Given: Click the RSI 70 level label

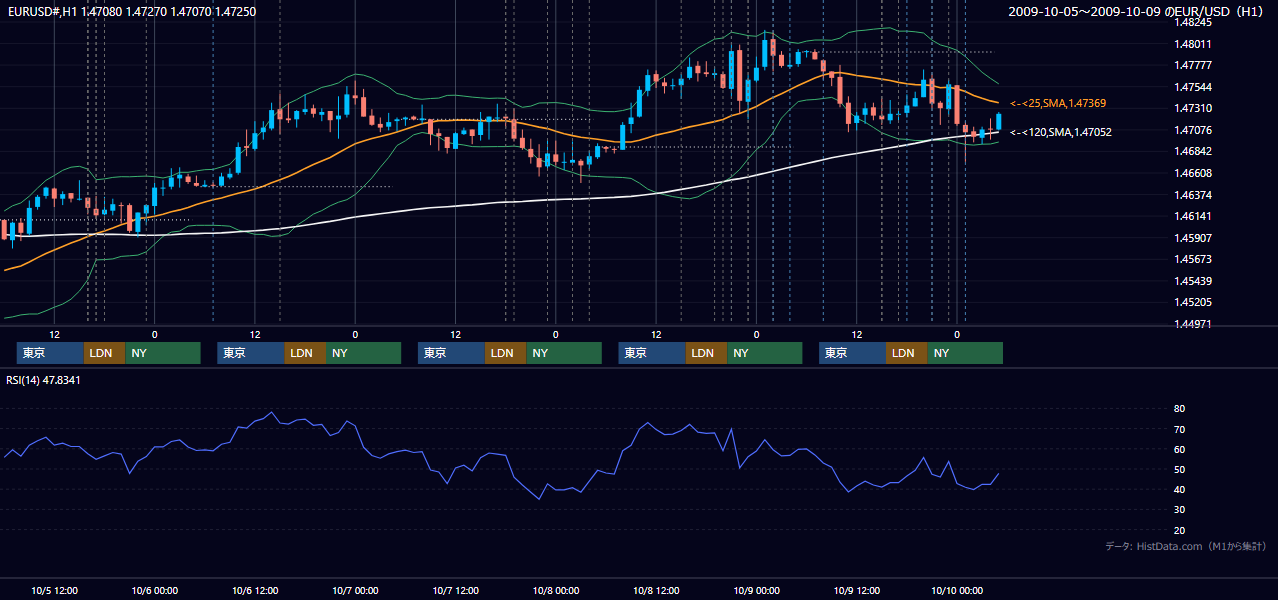Looking at the screenshot, I should coord(1180,429).
